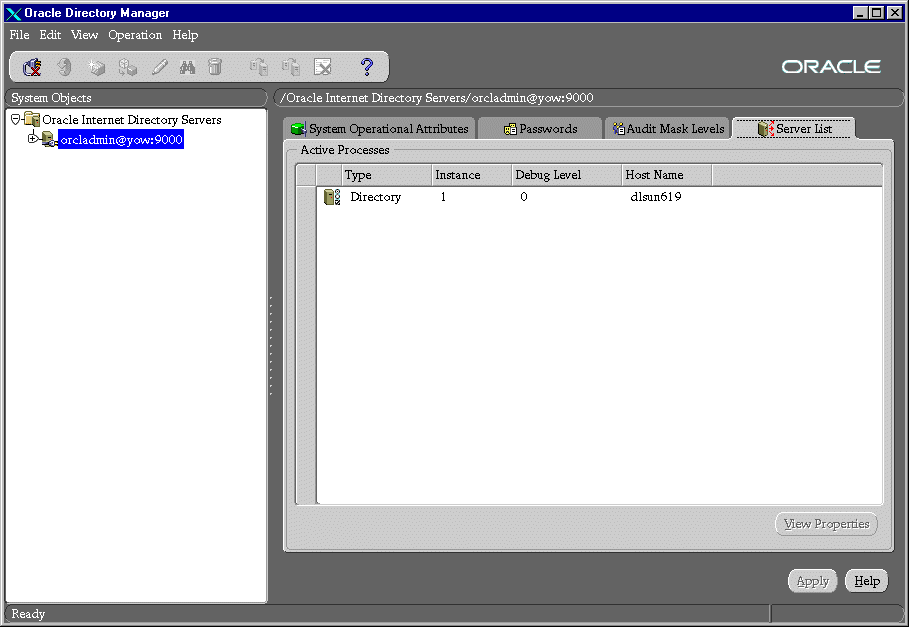The height and width of the screenshot is (627, 909).
Task: Click the pencil Edit icon
Action: coord(159,67)
